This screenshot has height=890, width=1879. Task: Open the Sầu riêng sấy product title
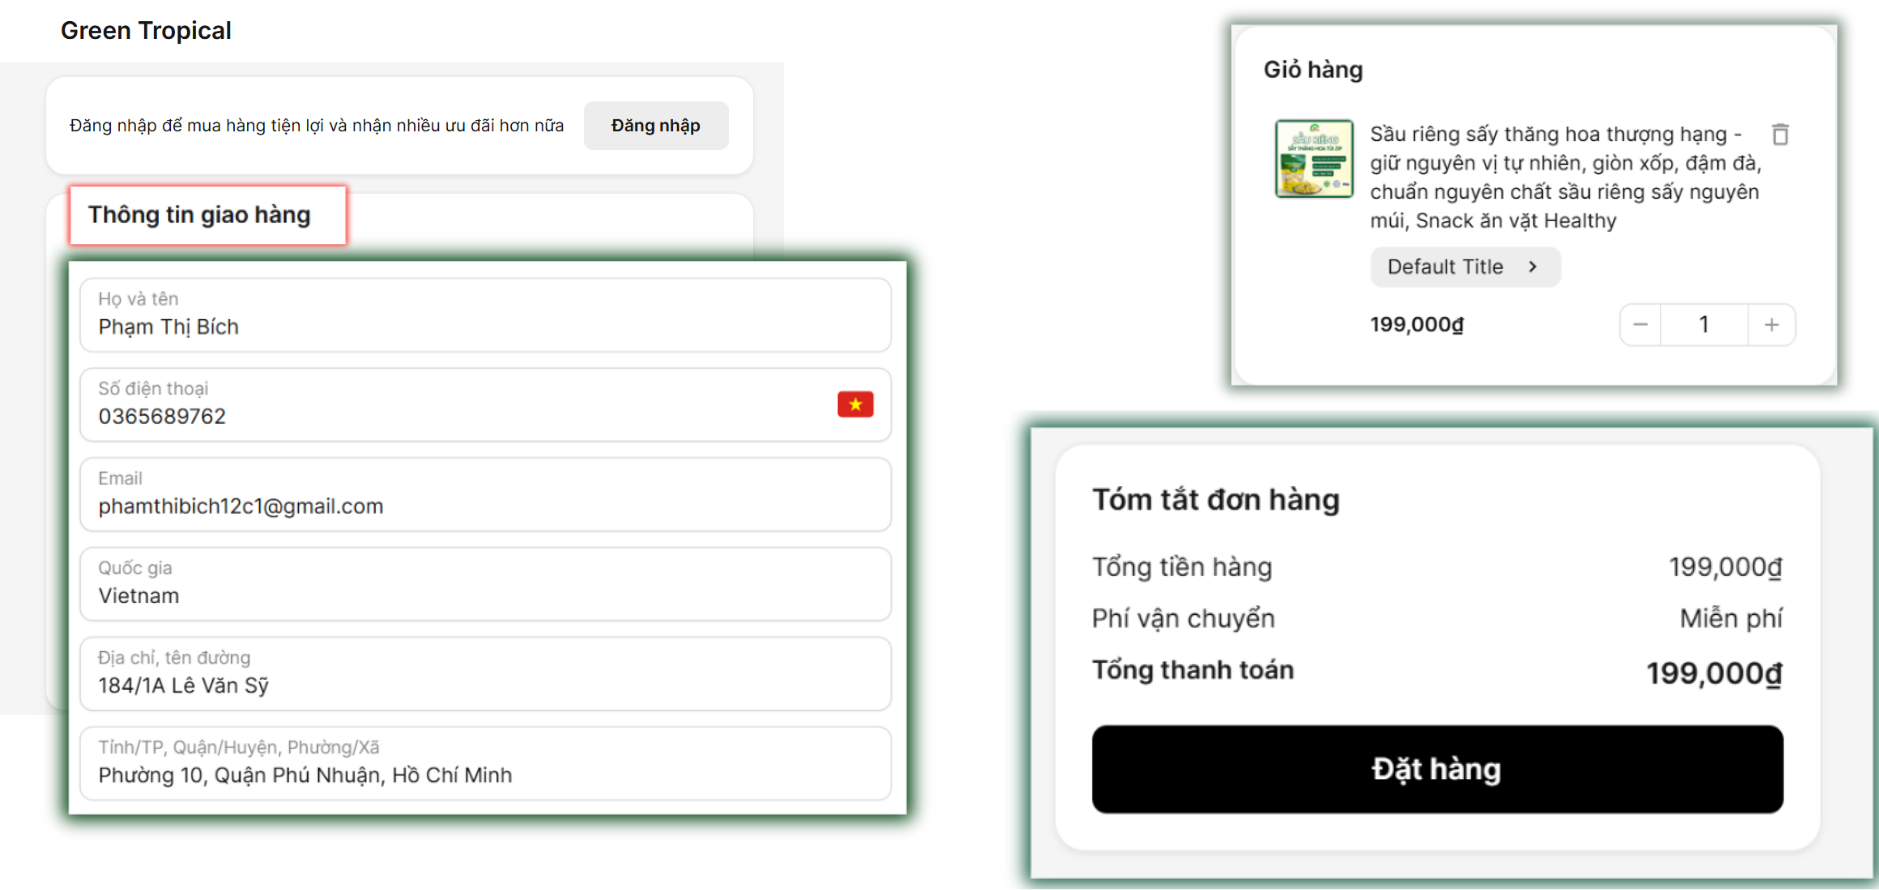tap(1564, 177)
